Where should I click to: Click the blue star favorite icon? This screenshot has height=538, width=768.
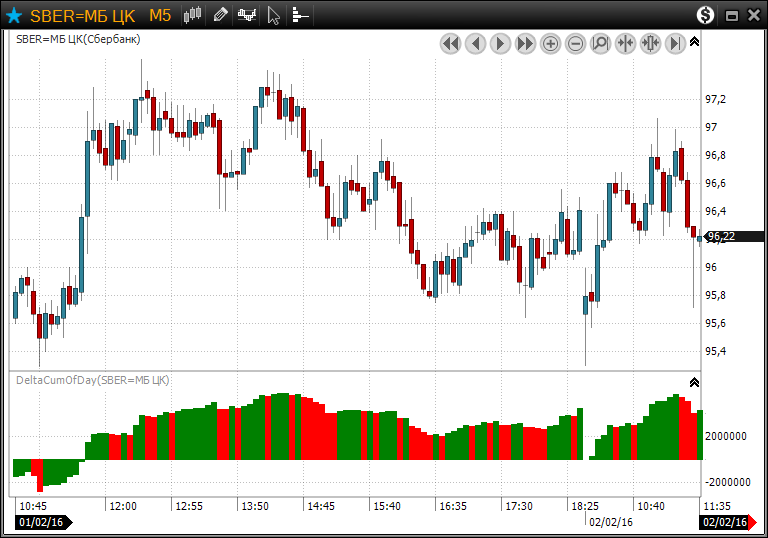(x=14, y=15)
